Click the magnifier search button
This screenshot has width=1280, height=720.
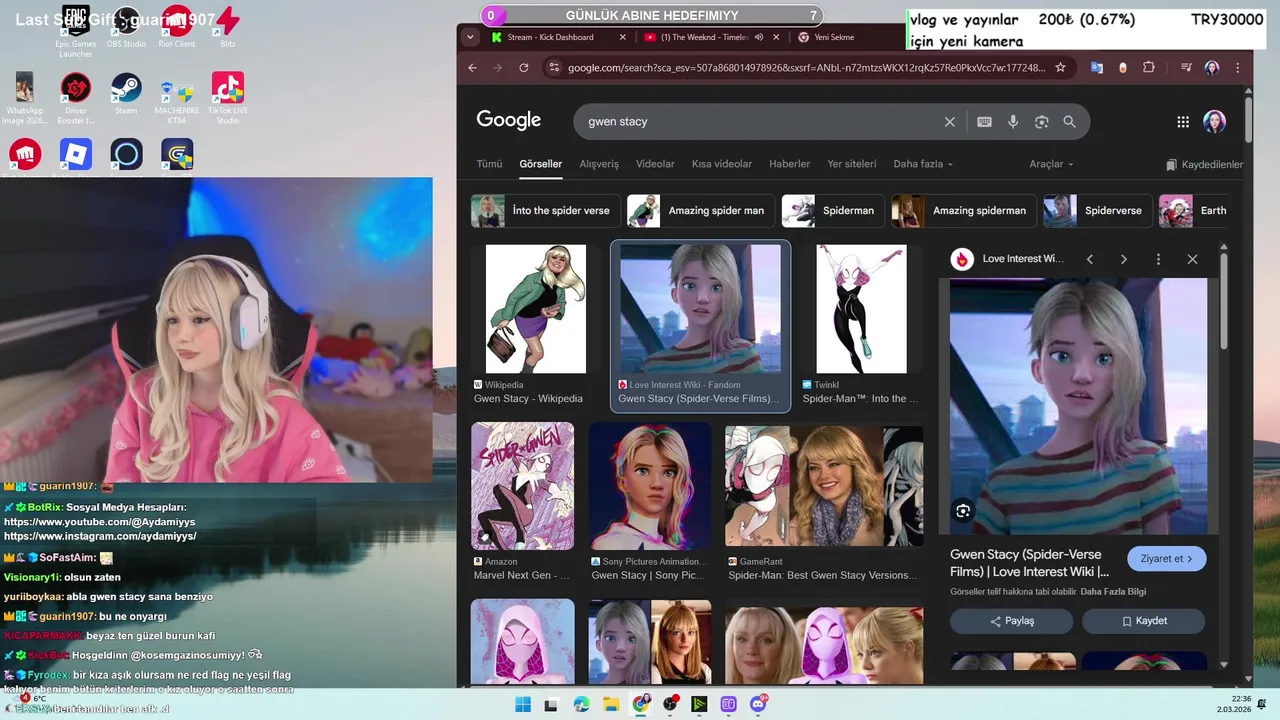(x=1069, y=122)
